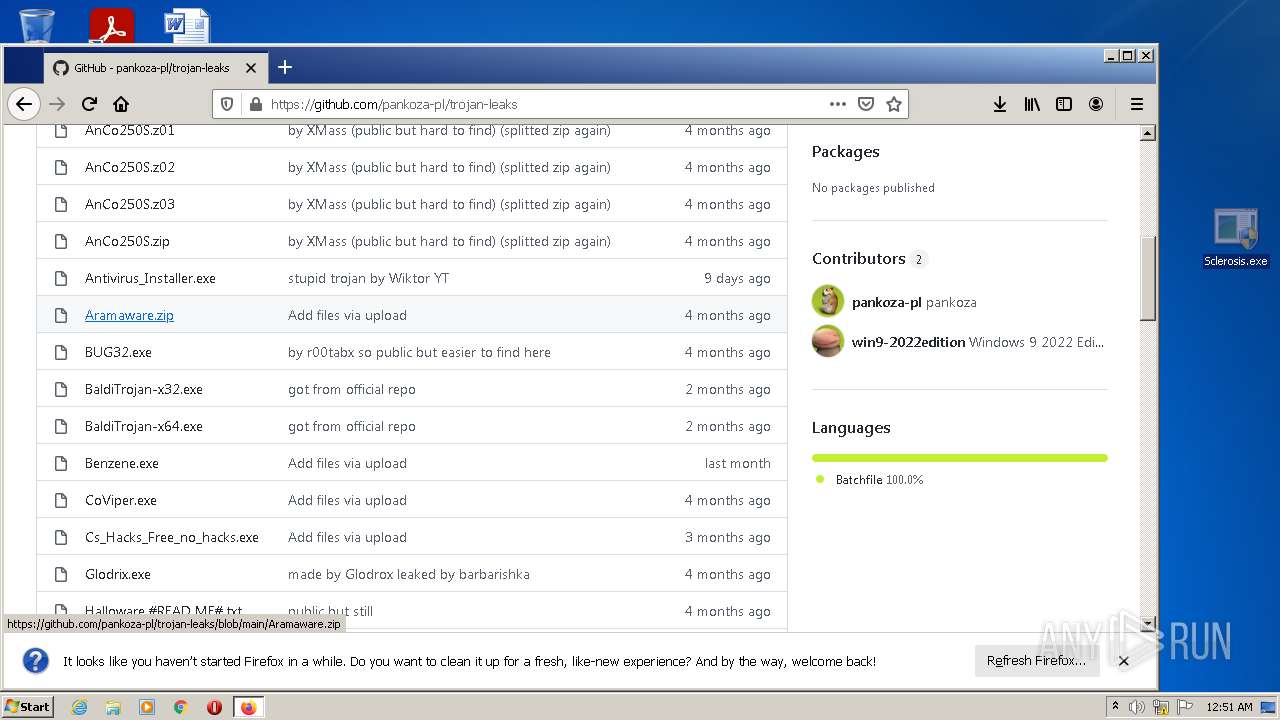Open page actions three-dot menu
1280x720 pixels.
tap(838, 104)
